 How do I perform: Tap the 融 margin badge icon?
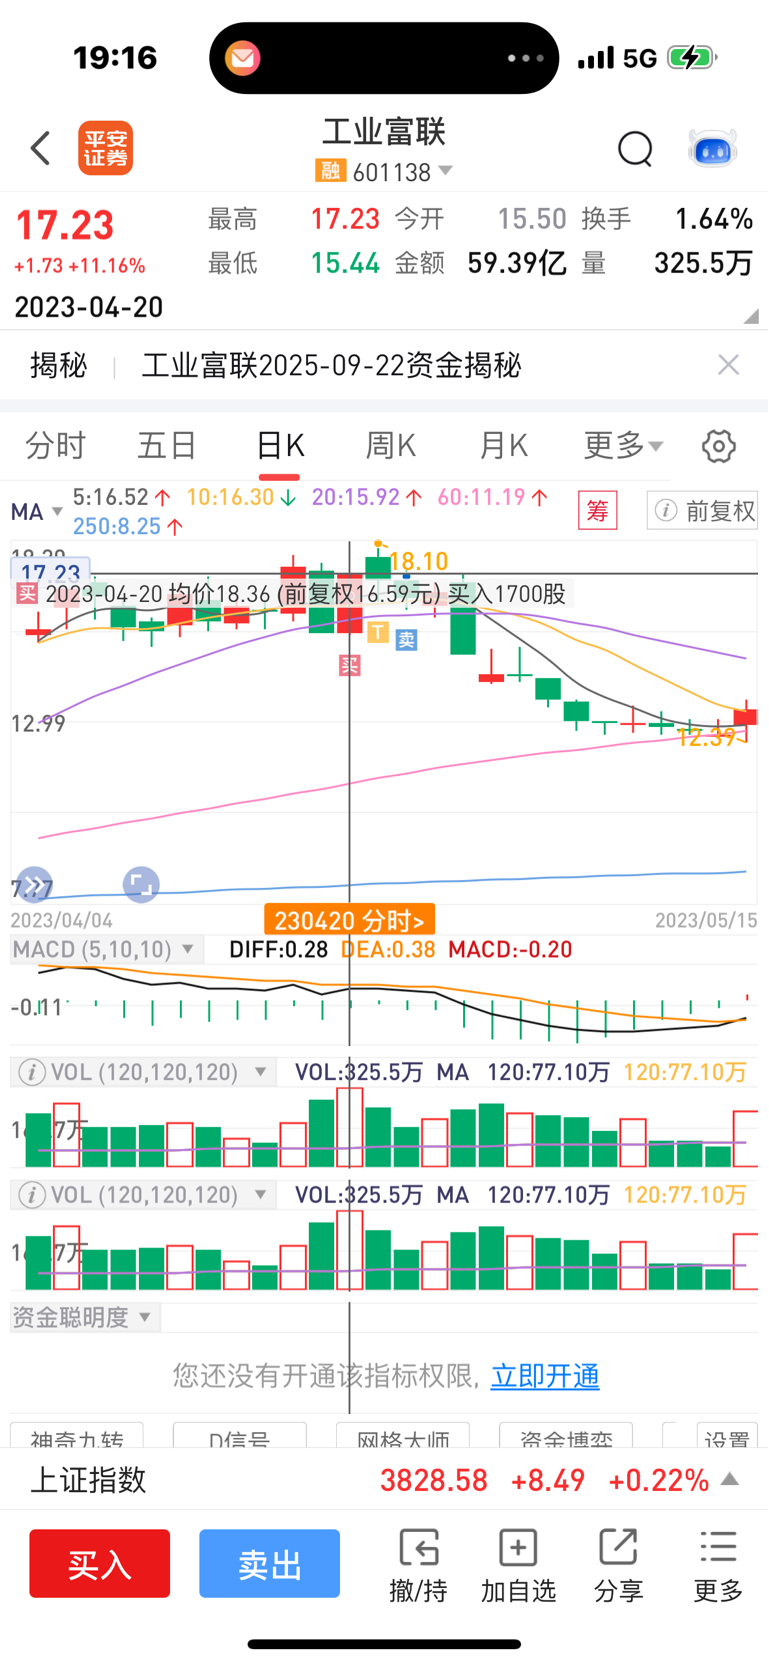(330, 171)
